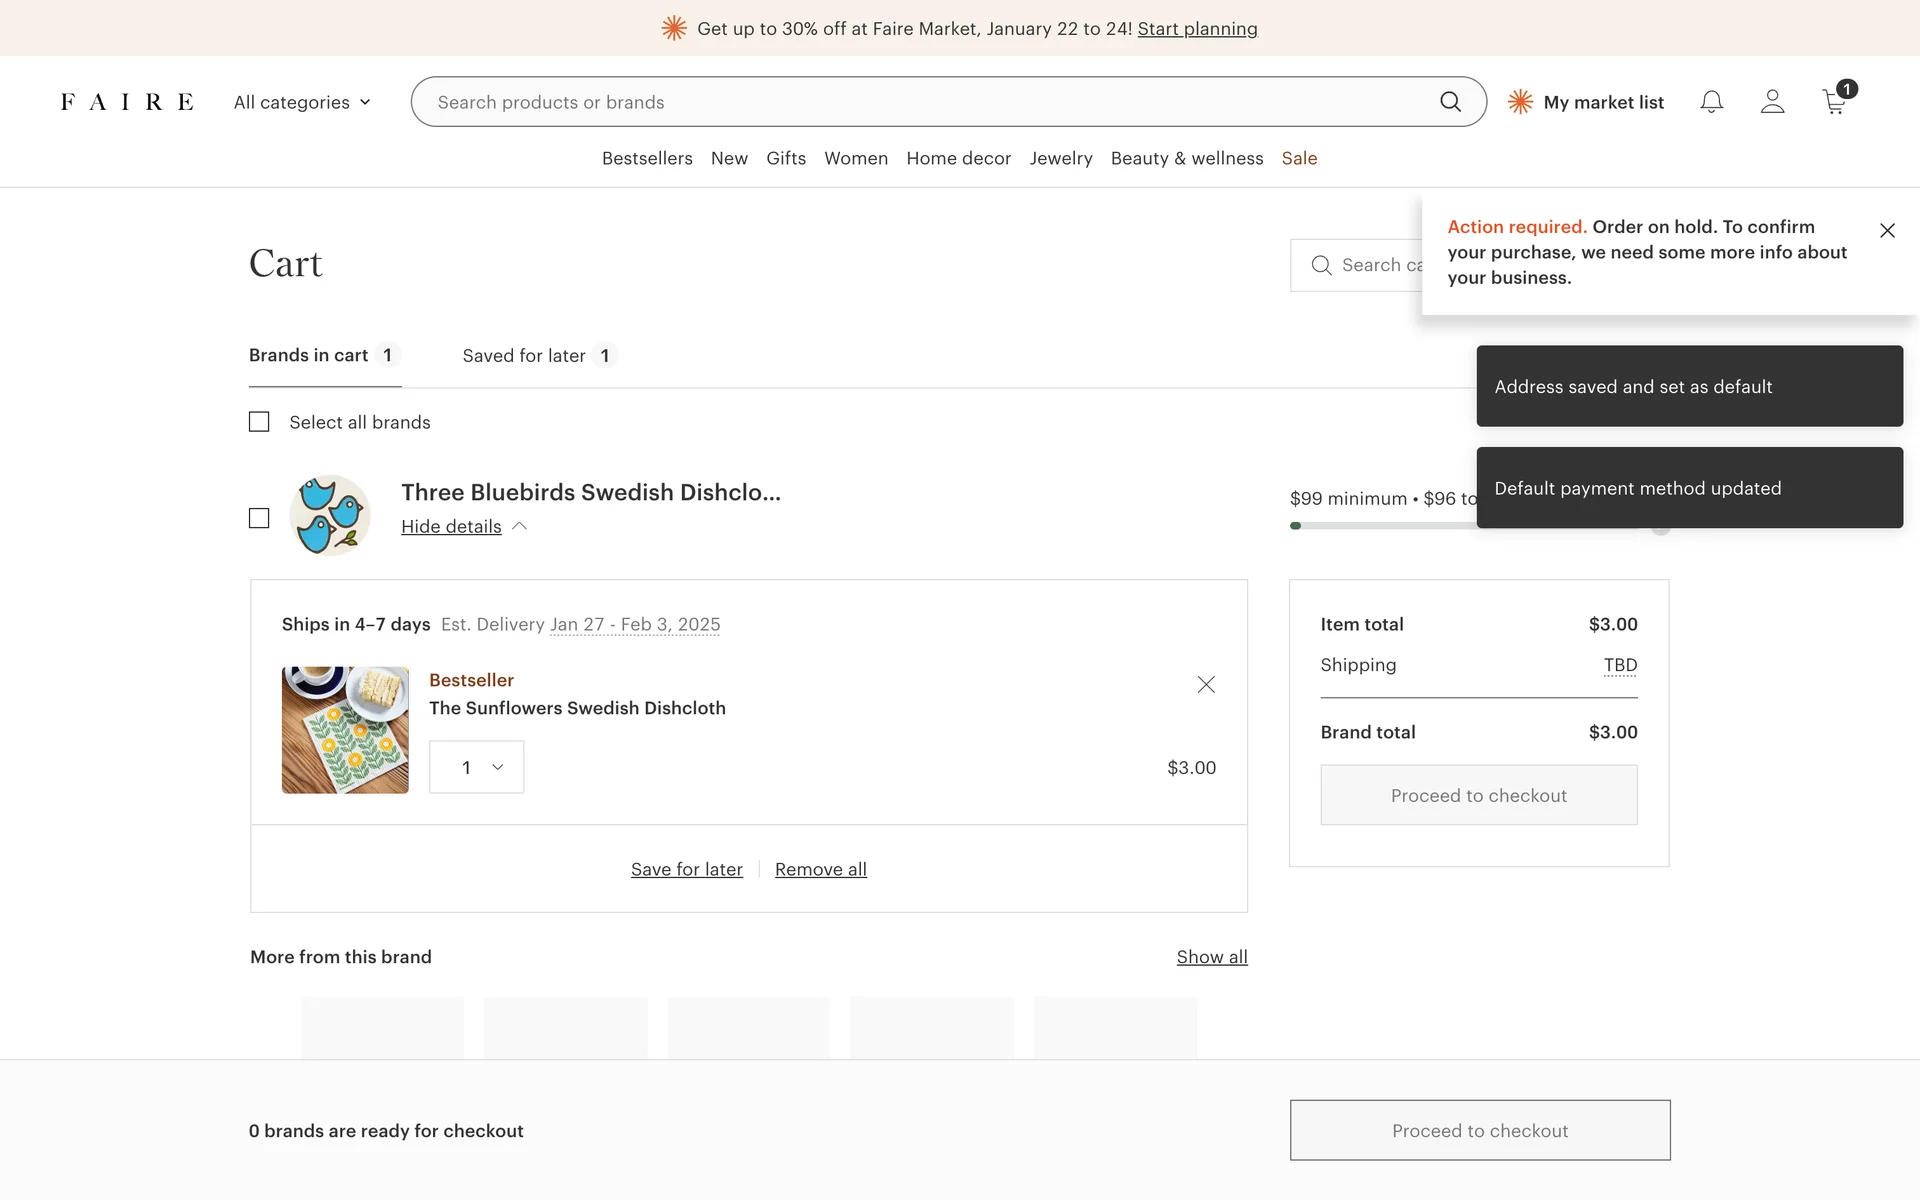The width and height of the screenshot is (1920, 1200).
Task: Tick the Three Bluebirds brand checkbox
Action: [259, 518]
